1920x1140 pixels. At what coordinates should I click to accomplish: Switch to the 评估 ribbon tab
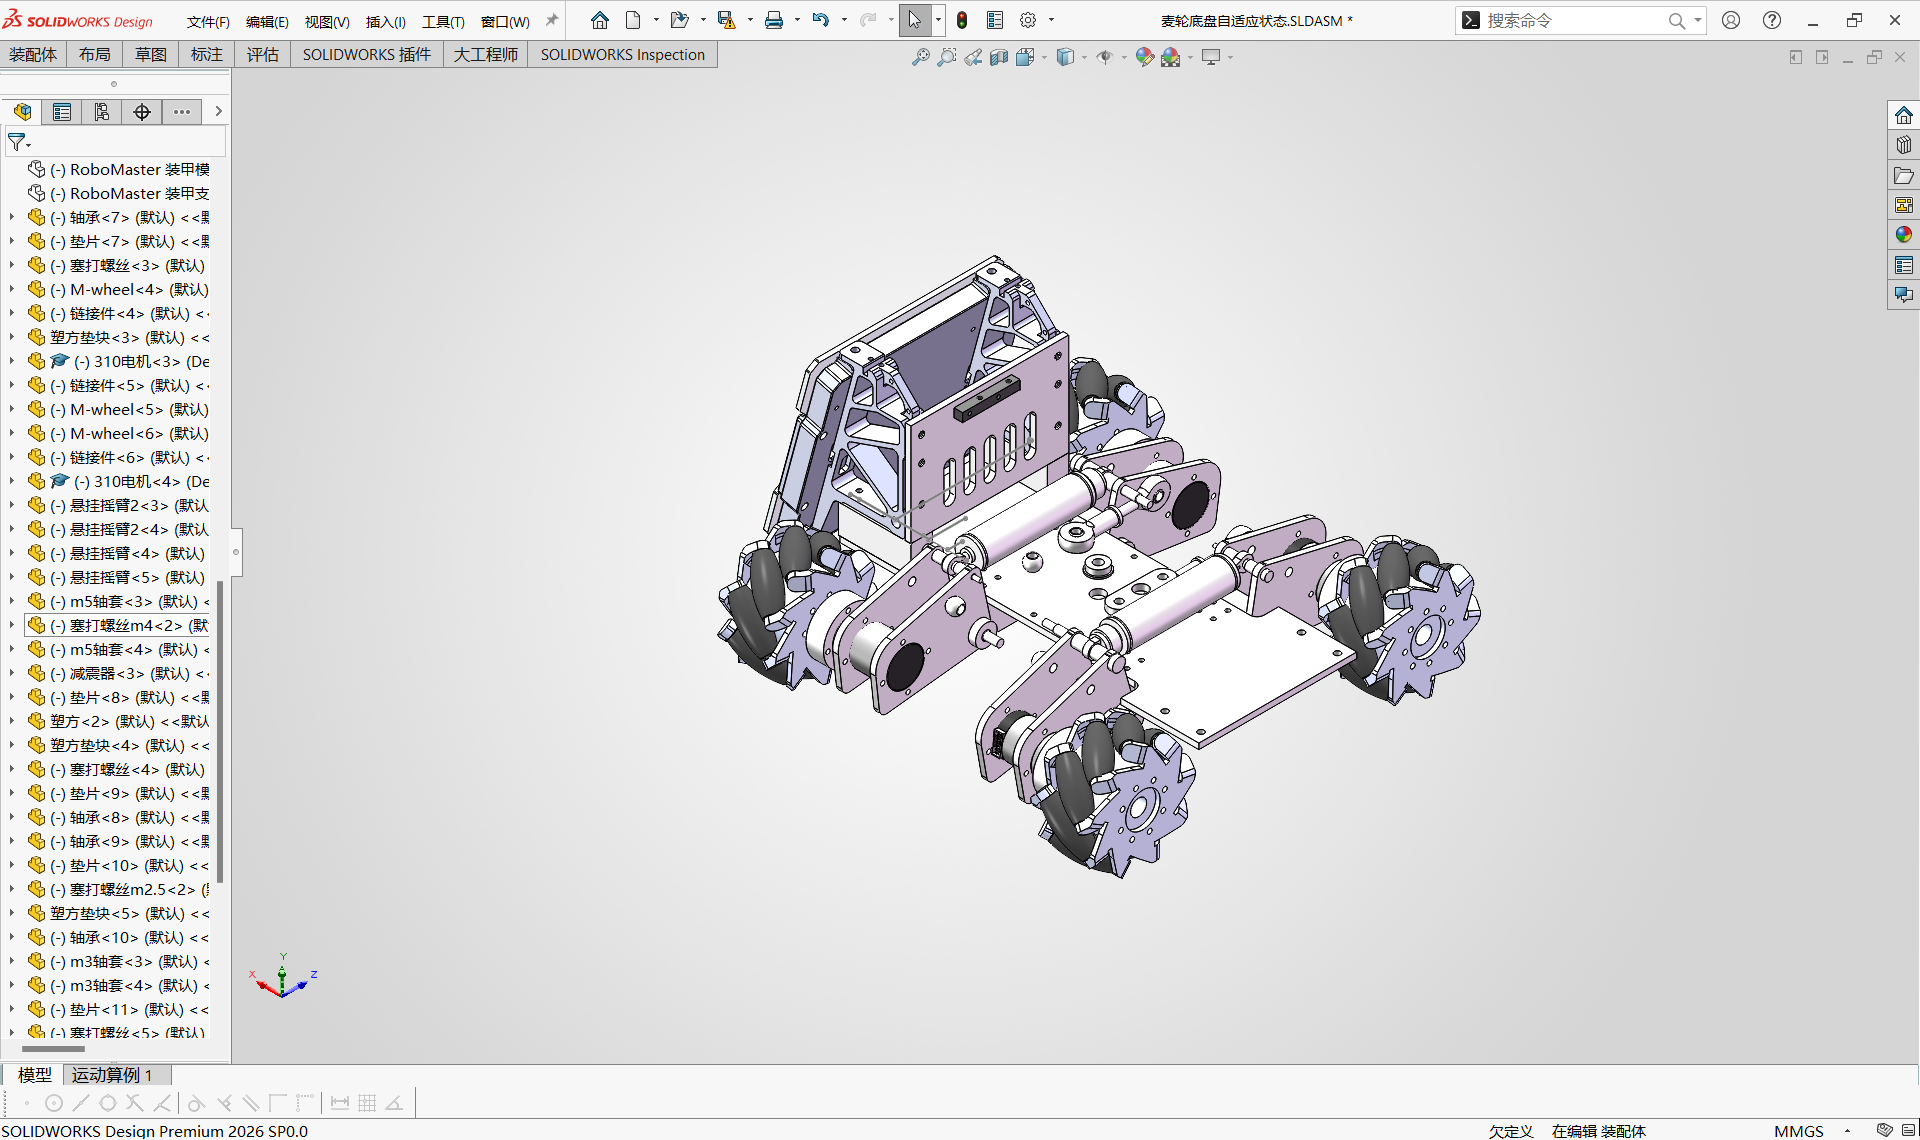(263, 55)
